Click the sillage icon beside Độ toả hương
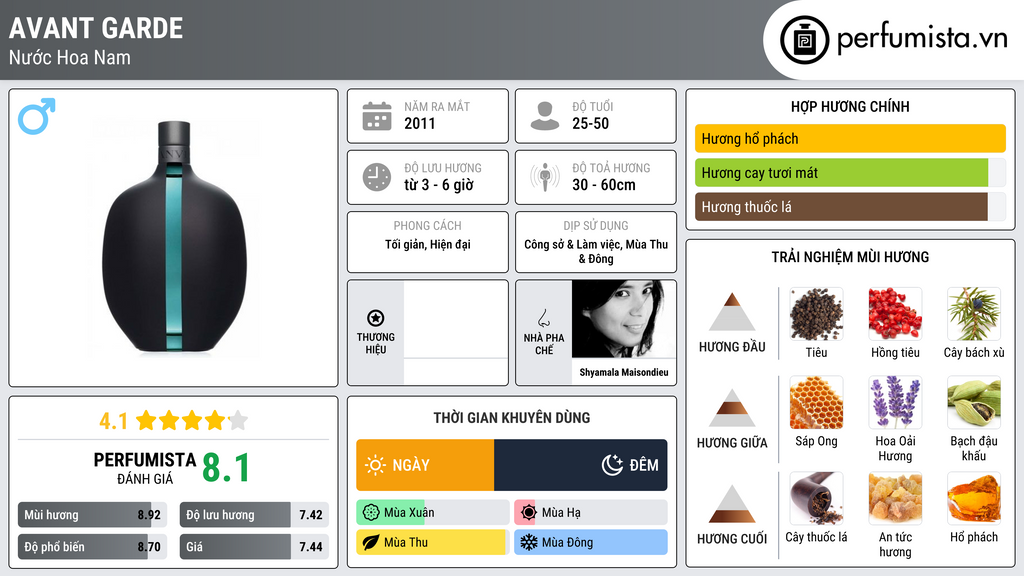This screenshot has width=1024, height=576. tap(545, 177)
